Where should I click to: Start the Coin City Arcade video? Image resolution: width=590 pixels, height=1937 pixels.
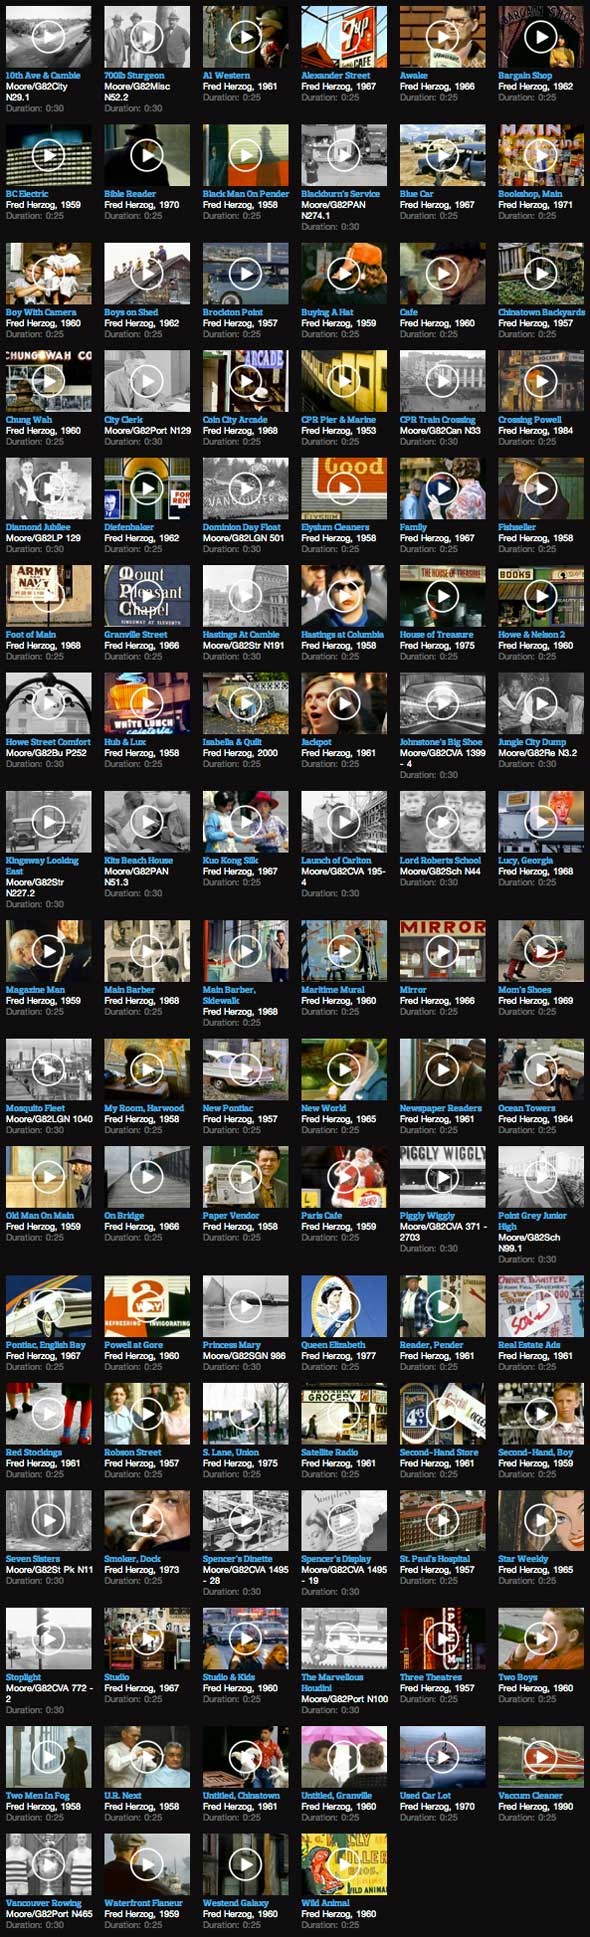pos(245,380)
